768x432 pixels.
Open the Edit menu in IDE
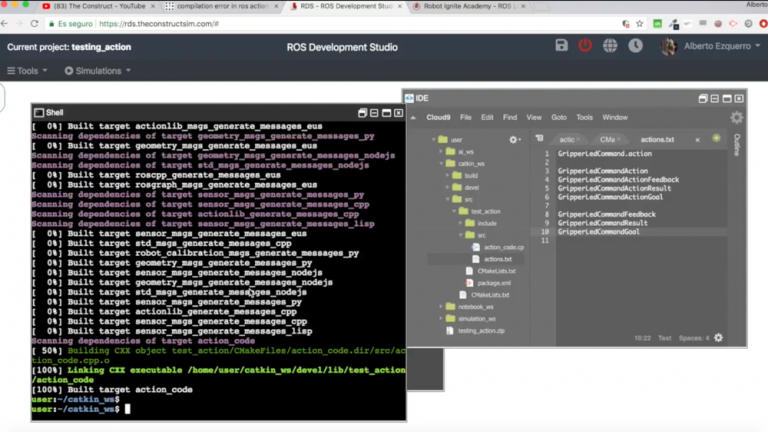pyautogui.click(x=487, y=118)
